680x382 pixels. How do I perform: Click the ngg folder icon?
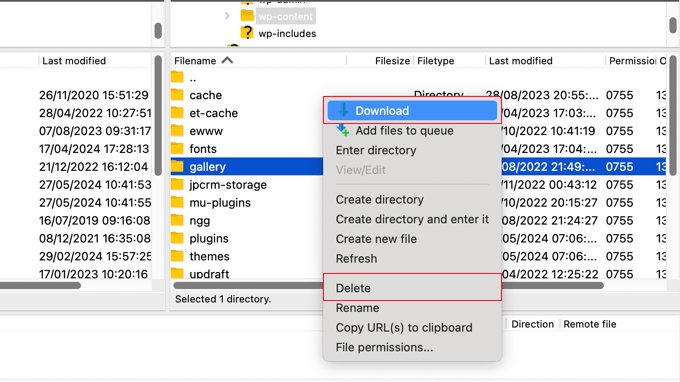[x=177, y=220]
